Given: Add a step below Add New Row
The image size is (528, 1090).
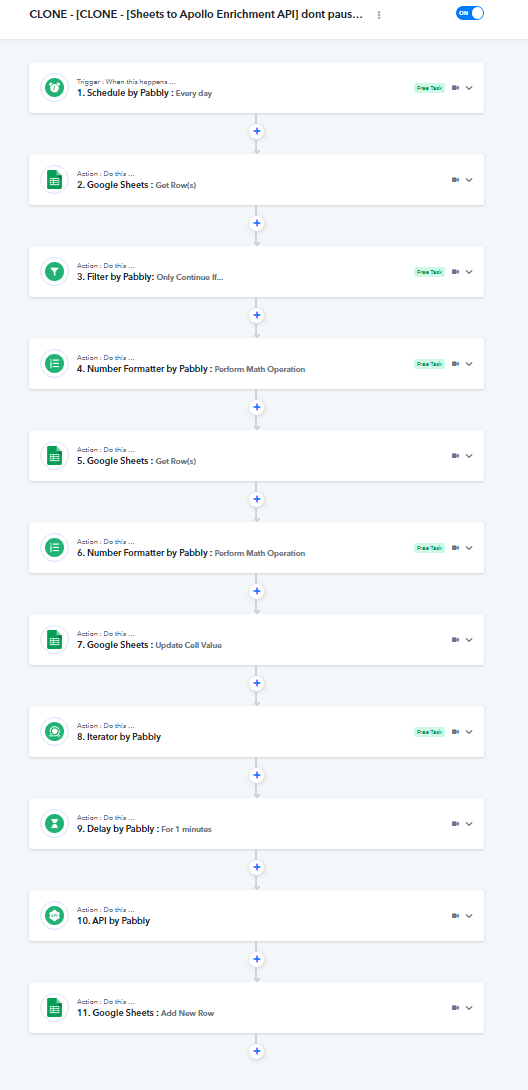Looking at the screenshot, I should [x=256, y=1051].
